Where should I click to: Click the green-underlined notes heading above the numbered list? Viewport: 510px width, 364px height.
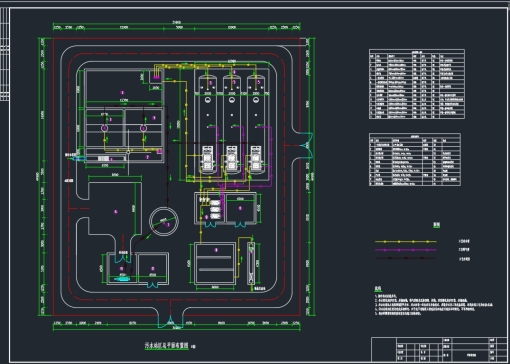click(x=378, y=289)
